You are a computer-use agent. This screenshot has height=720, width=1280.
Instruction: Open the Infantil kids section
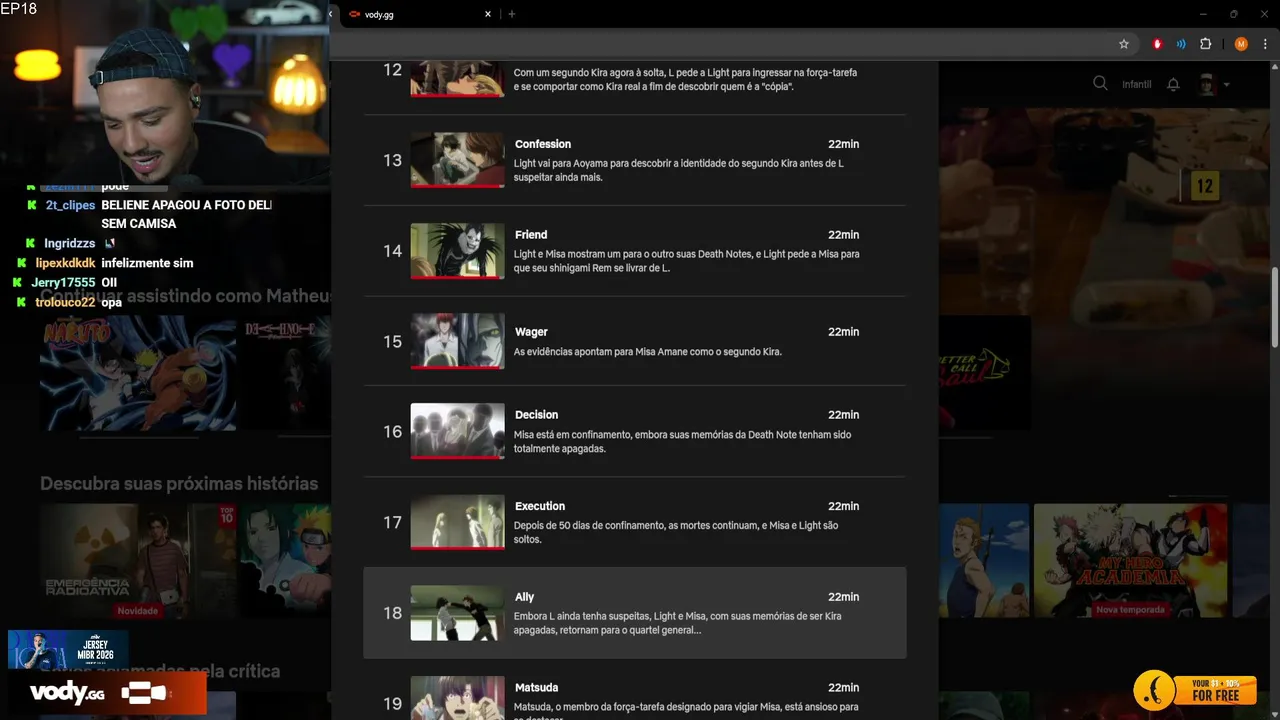1137,85
